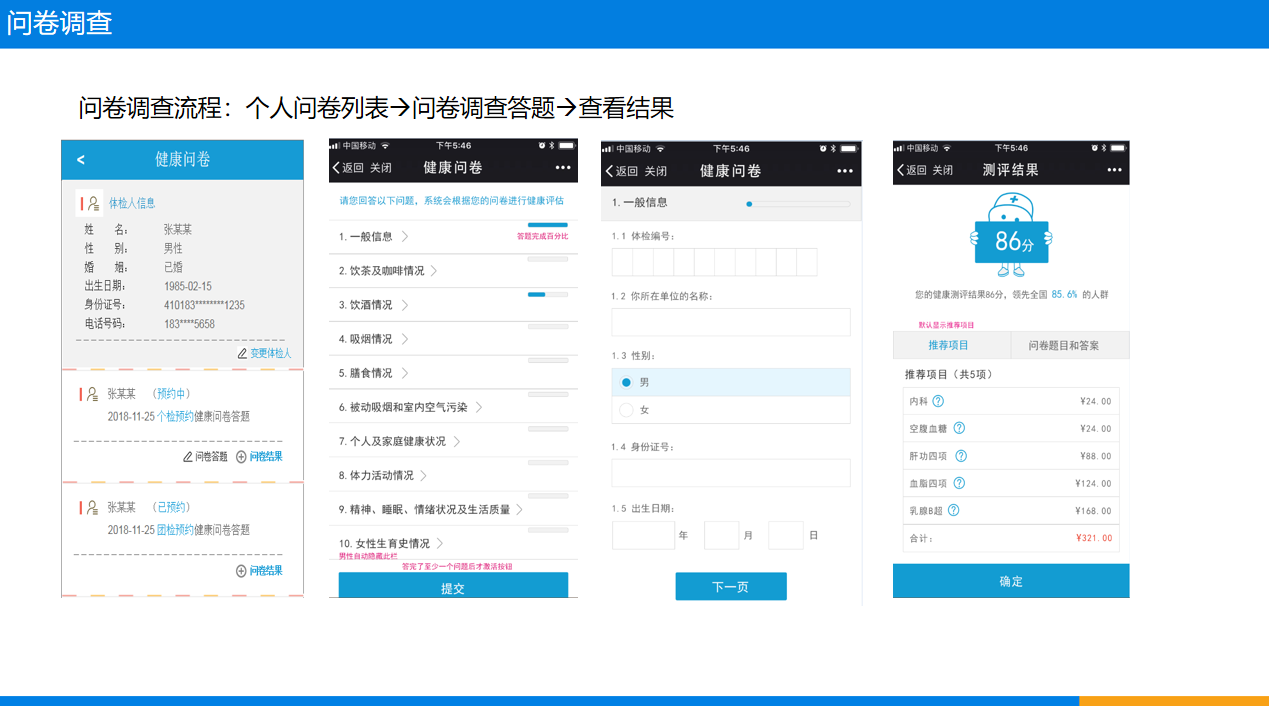
Task: Click the 个检预约 text in first appointment
Action: (176, 416)
